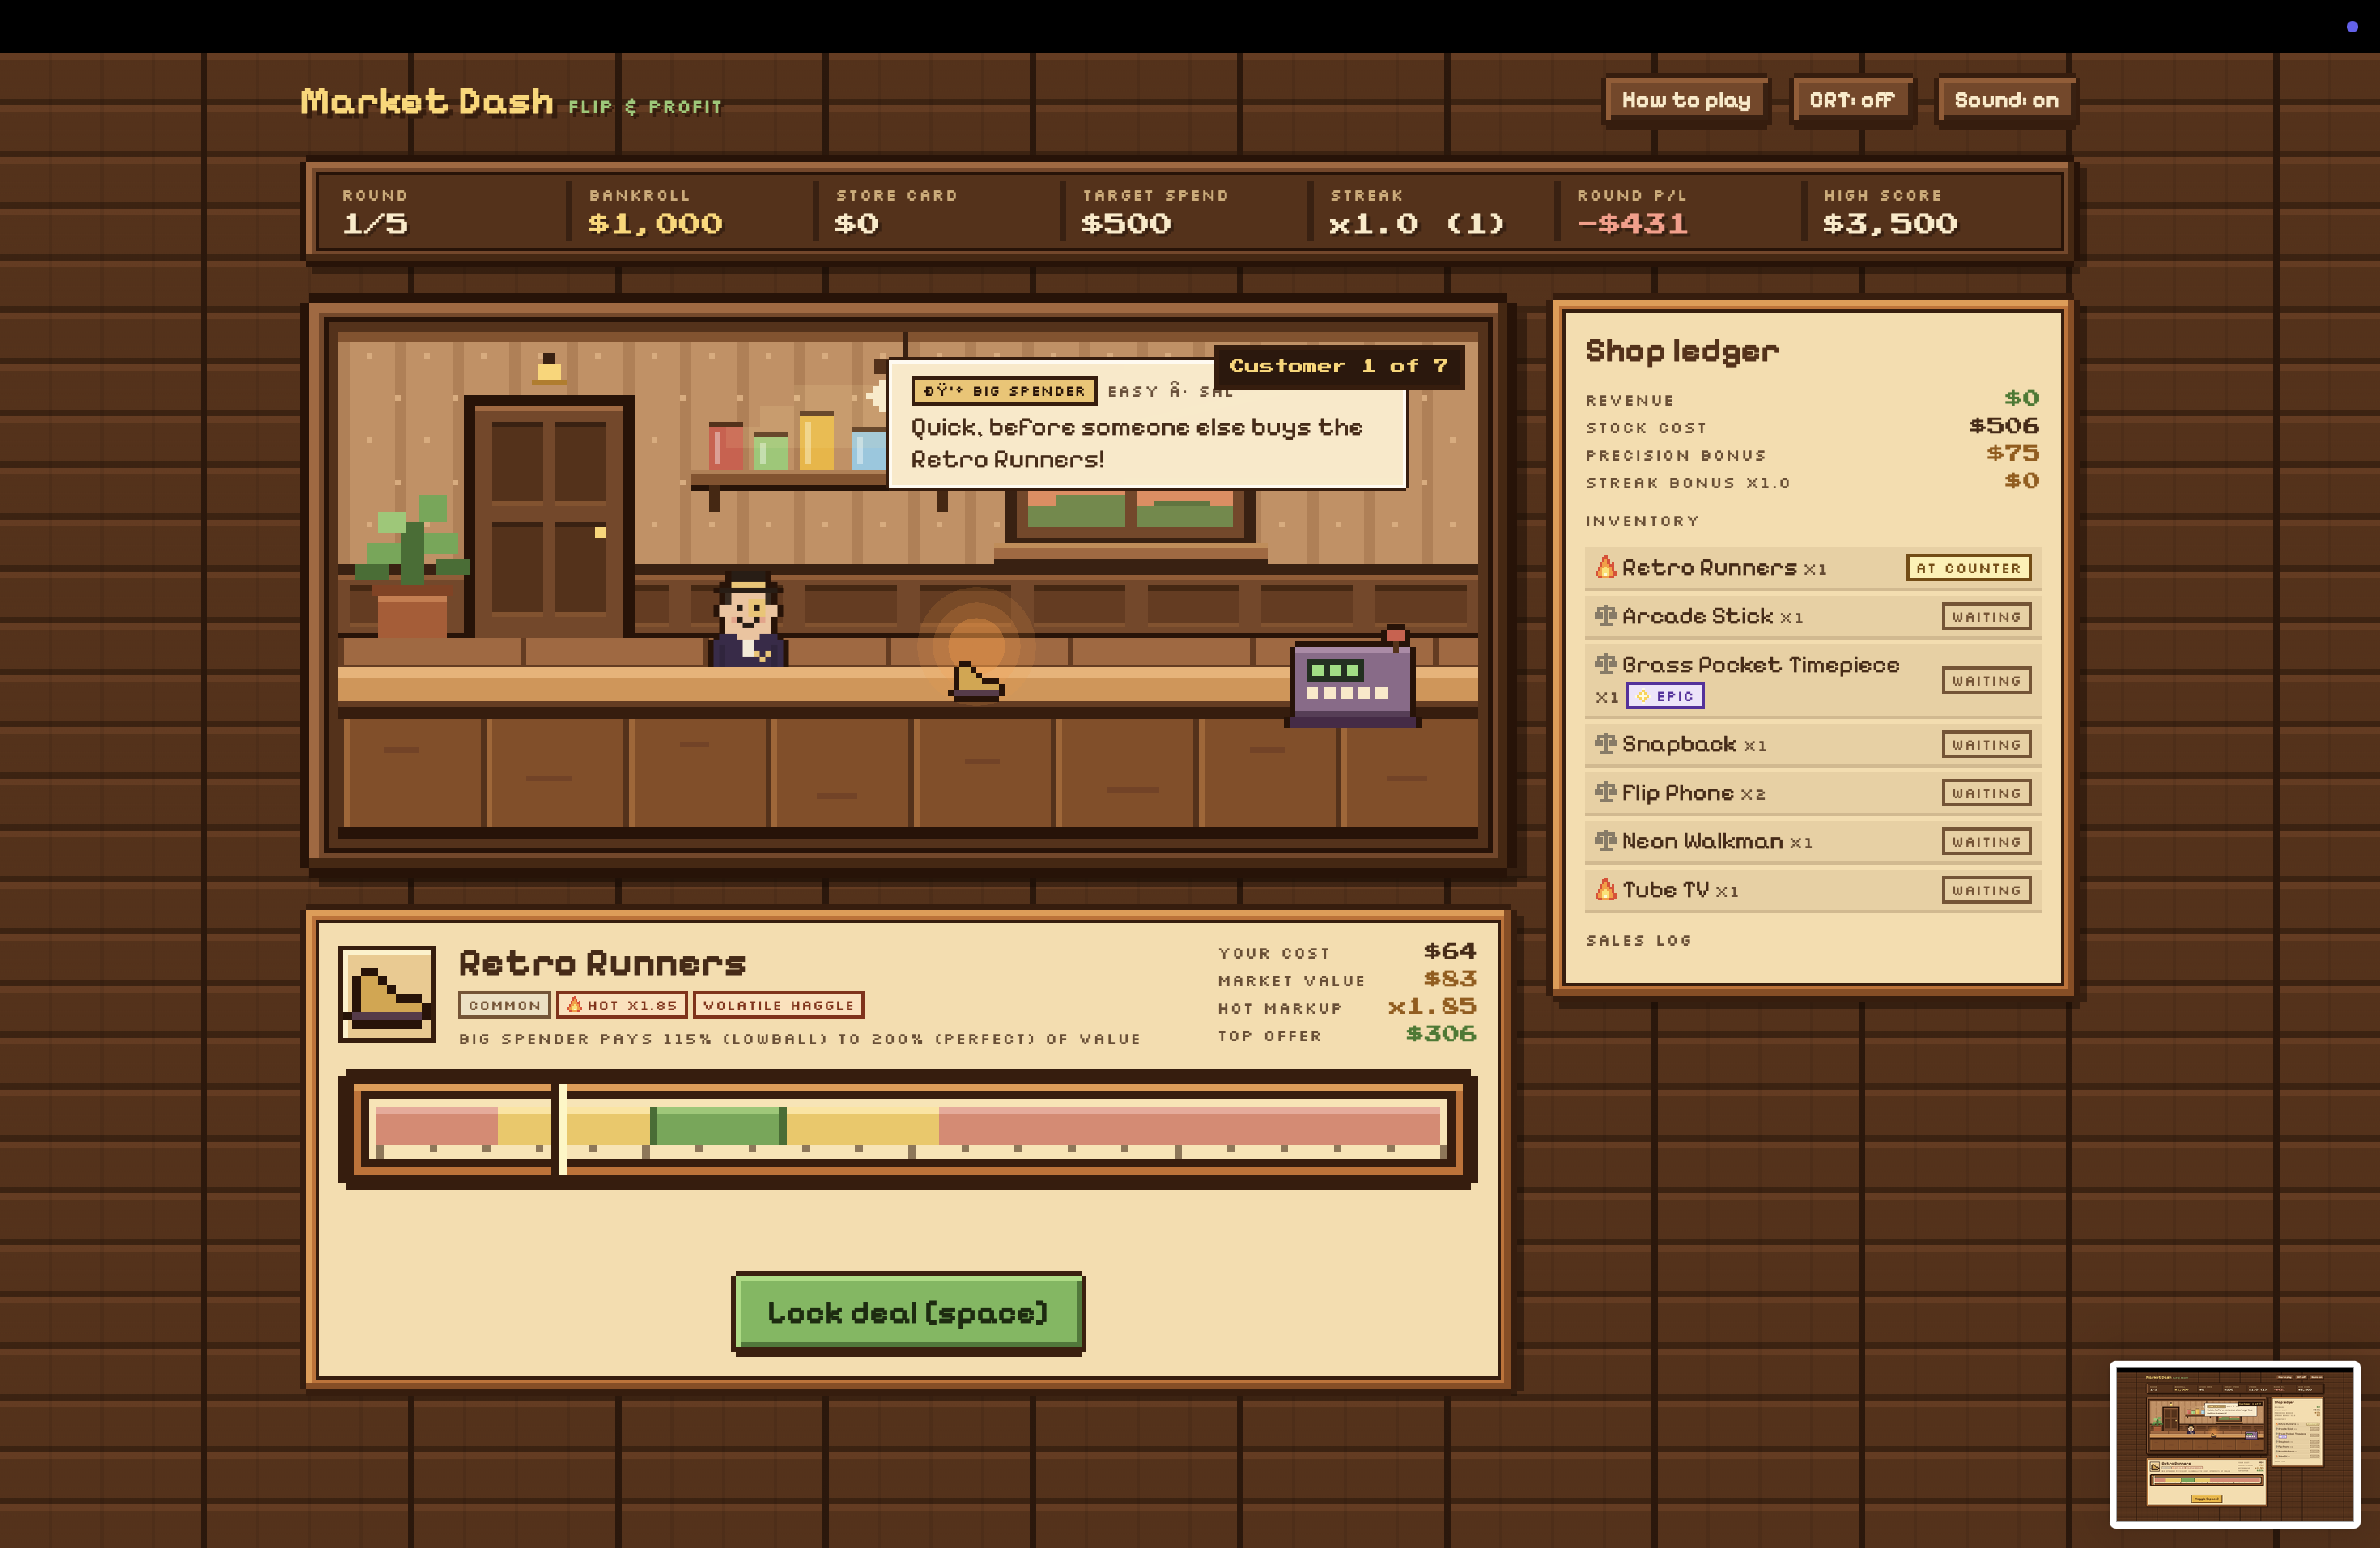Open the How to play instructions
This screenshot has width=2380, height=1548.
click(1686, 100)
